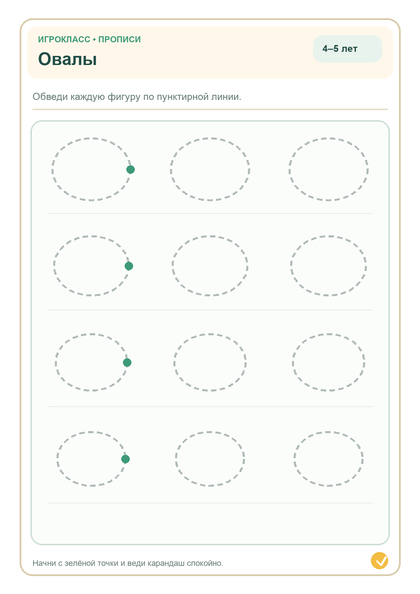Viewport: 420px width, 594px height.
Task: Click the rightmost dashed oval in first row
Action: (328, 169)
